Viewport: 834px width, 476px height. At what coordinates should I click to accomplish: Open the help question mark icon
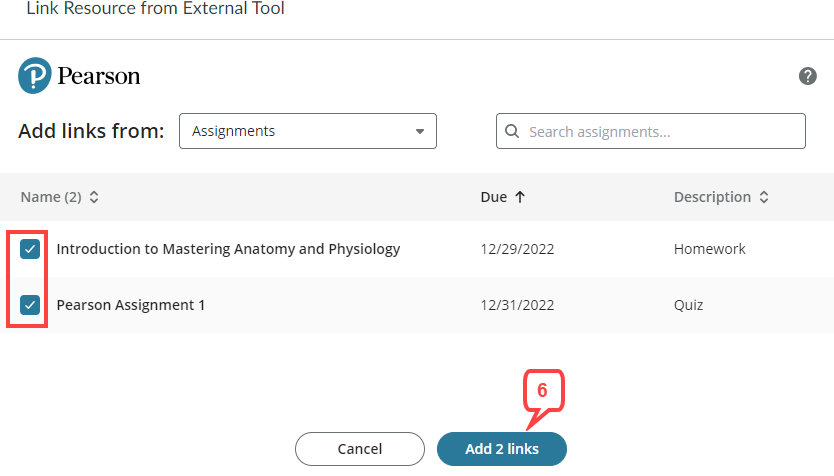807,76
